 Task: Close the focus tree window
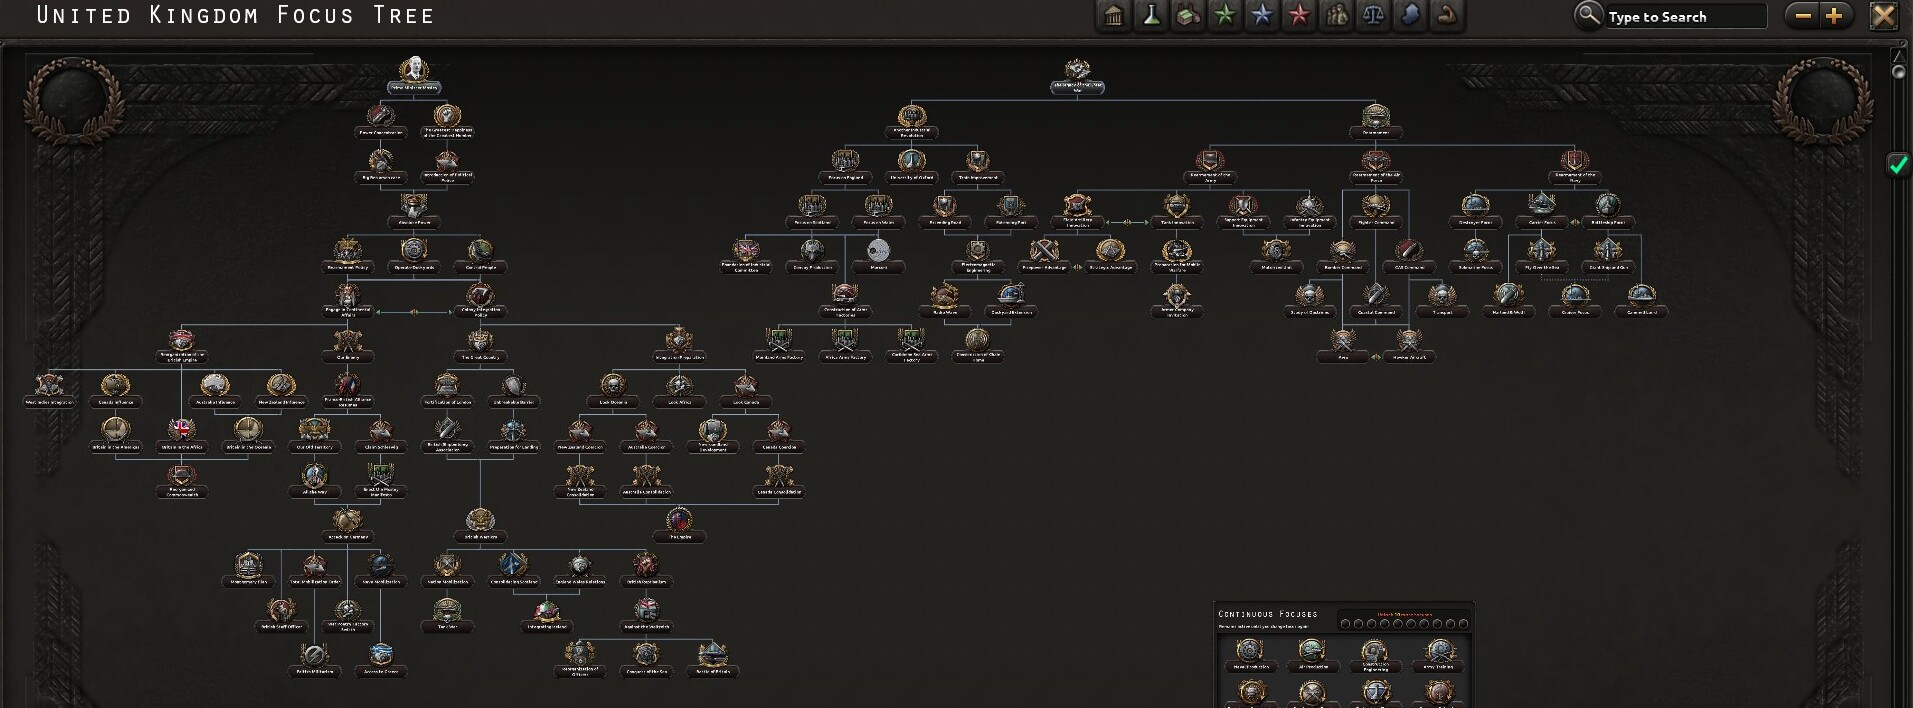(x=1884, y=16)
